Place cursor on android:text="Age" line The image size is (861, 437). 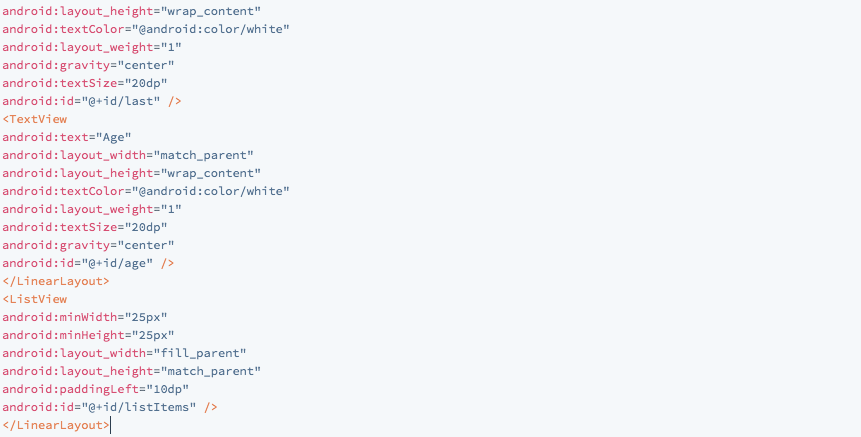[67, 137]
